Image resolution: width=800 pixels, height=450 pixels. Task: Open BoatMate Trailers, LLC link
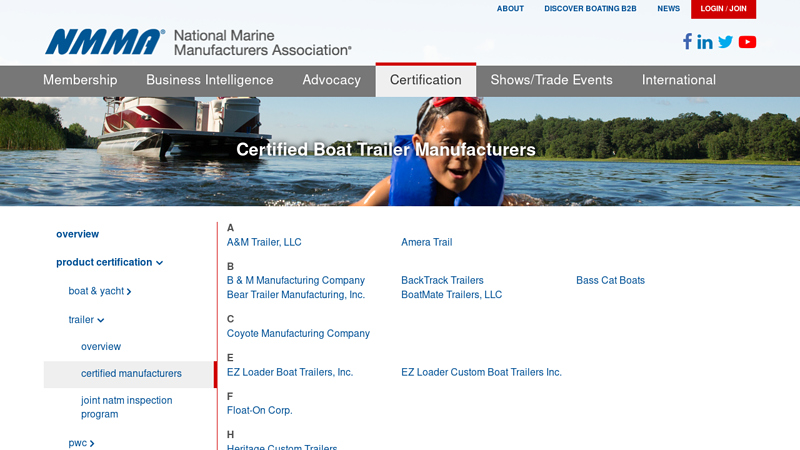point(452,295)
